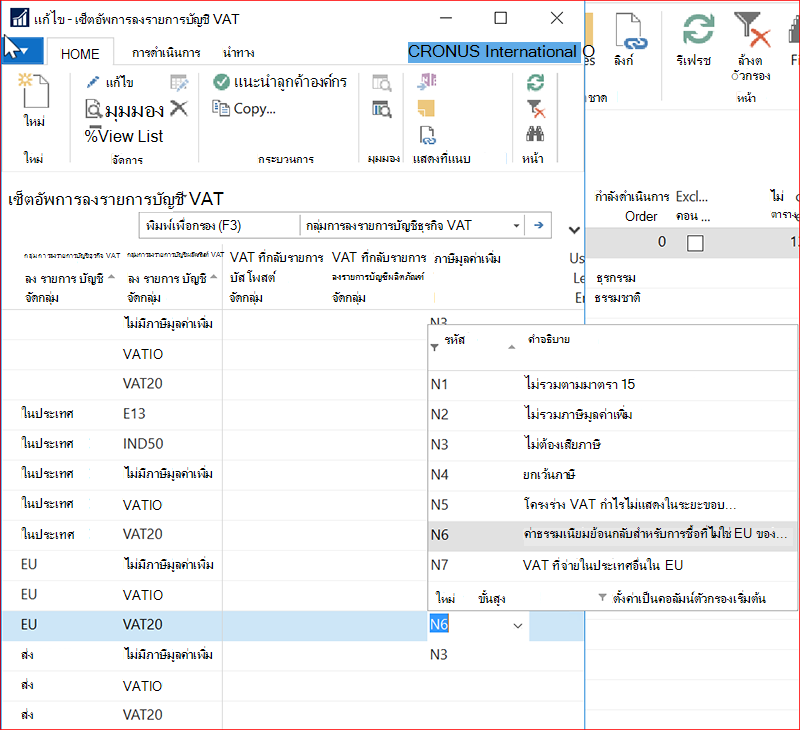Select N7 VAT ที่จ่ายในประเทศอื่นใน EU
The height and width of the screenshot is (730, 800).
(612, 565)
